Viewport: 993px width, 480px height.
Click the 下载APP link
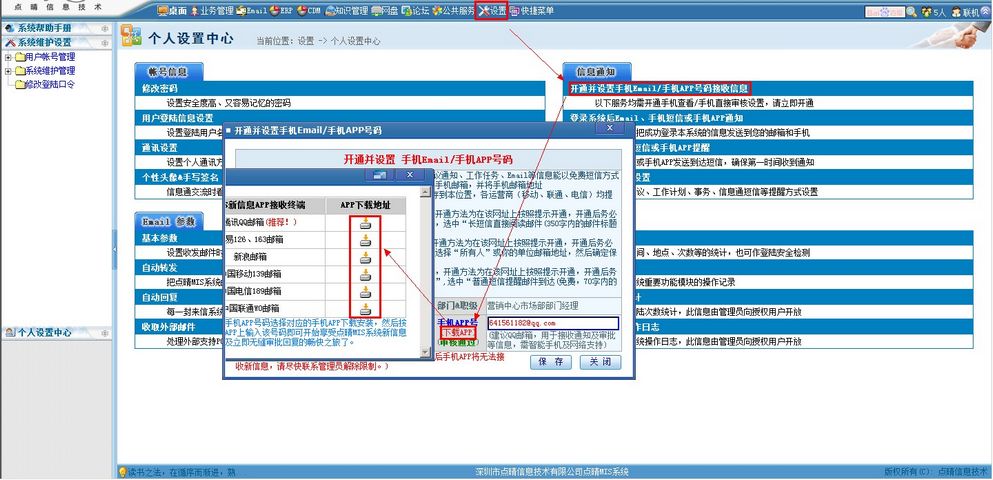[x=457, y=332]
